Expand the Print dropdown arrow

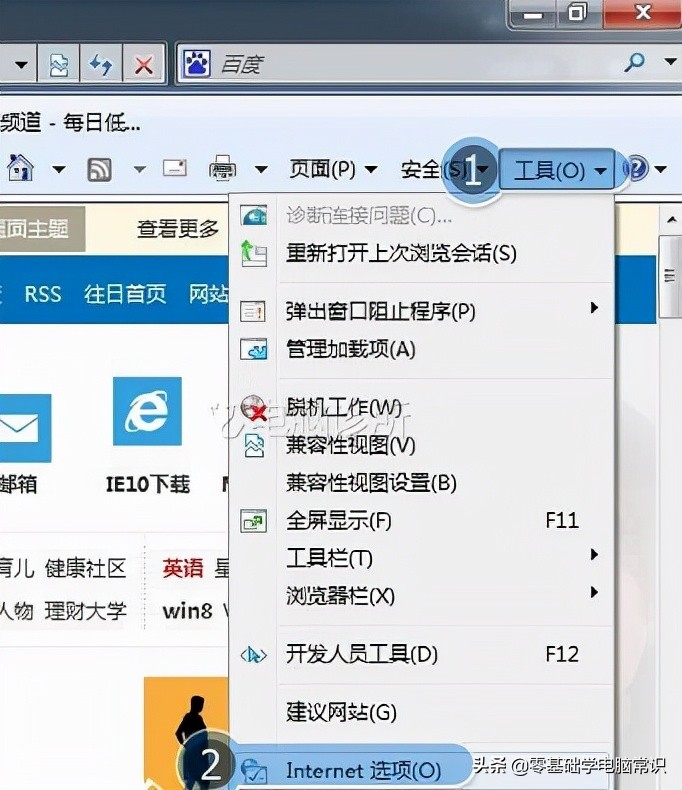261,169
